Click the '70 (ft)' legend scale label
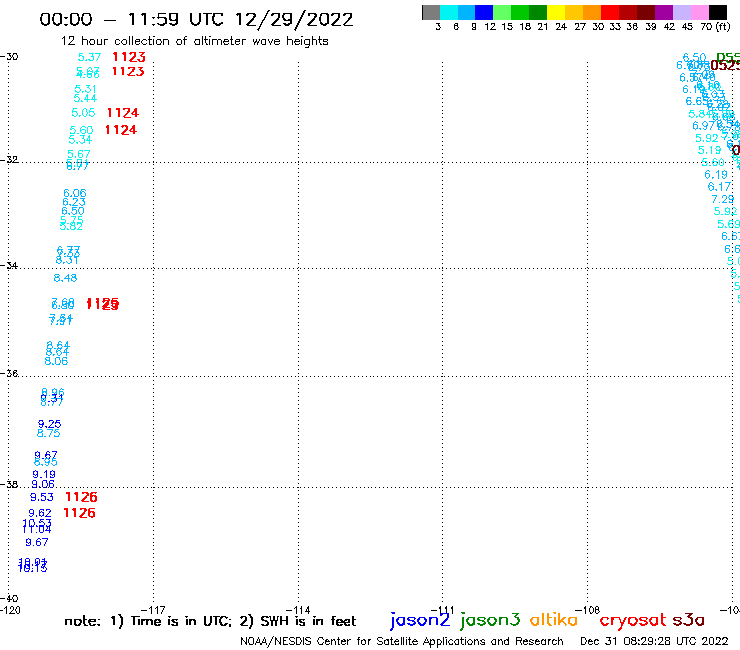Screen dimensions: 740x650 coord(715,27)
